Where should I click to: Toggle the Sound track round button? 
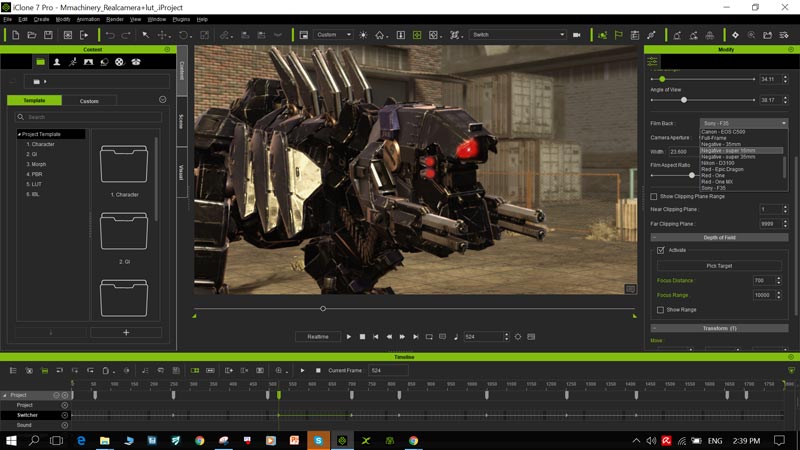tap(65, 425)
